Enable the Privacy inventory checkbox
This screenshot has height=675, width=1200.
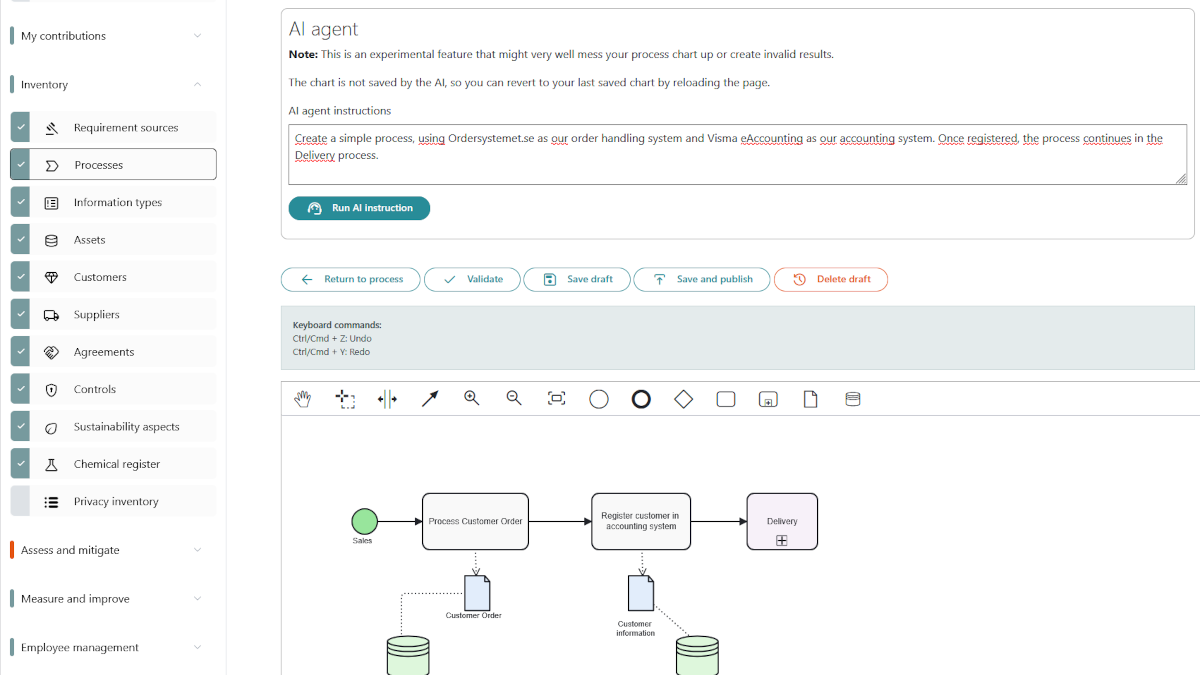[x=18, y=501]
